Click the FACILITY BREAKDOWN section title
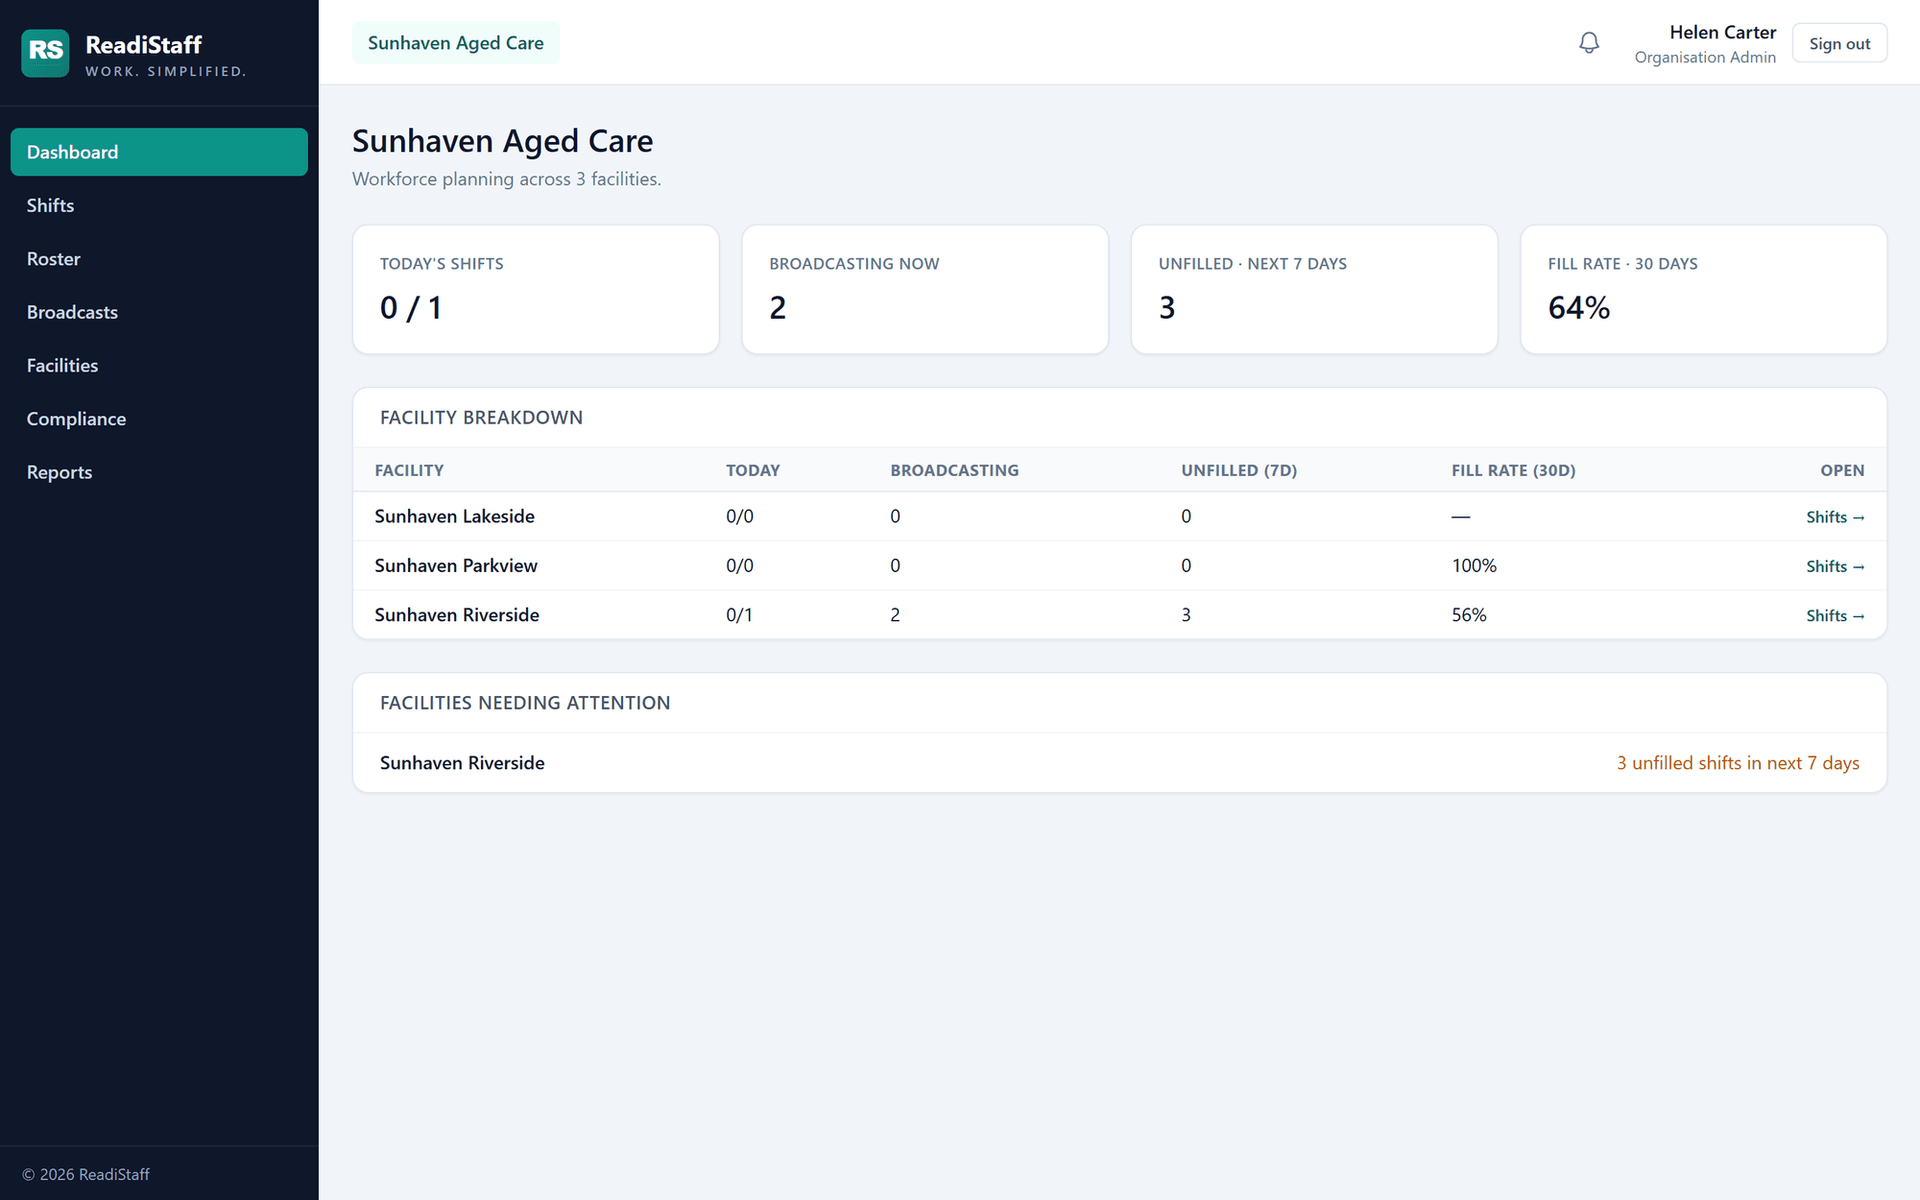 481,418
